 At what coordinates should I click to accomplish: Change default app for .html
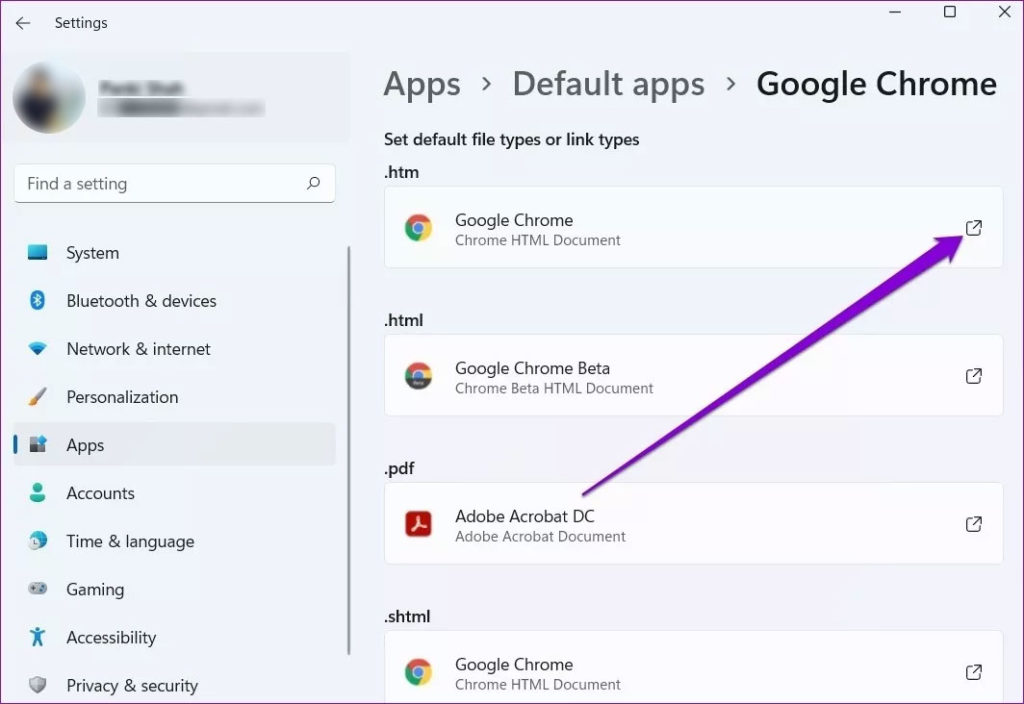point(694,376)
